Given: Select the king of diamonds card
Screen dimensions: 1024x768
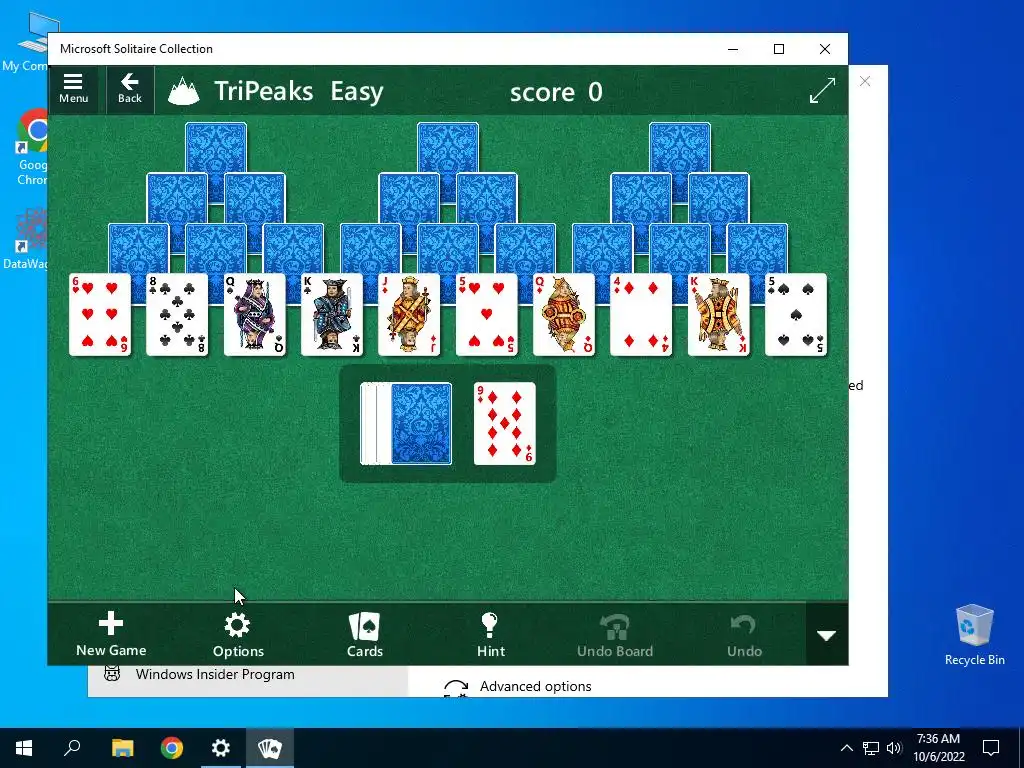Looking at the screenshot, I should [718, 315].
